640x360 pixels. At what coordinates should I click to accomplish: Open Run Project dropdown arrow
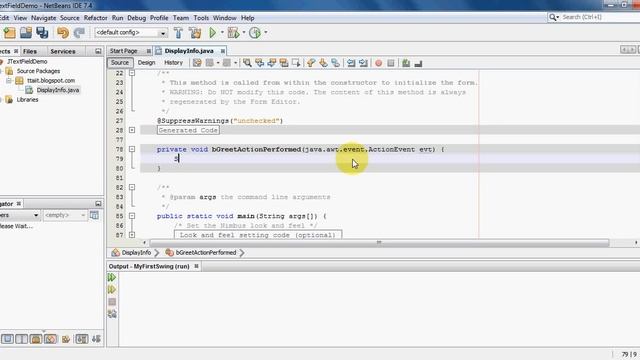tap(222, 33)
